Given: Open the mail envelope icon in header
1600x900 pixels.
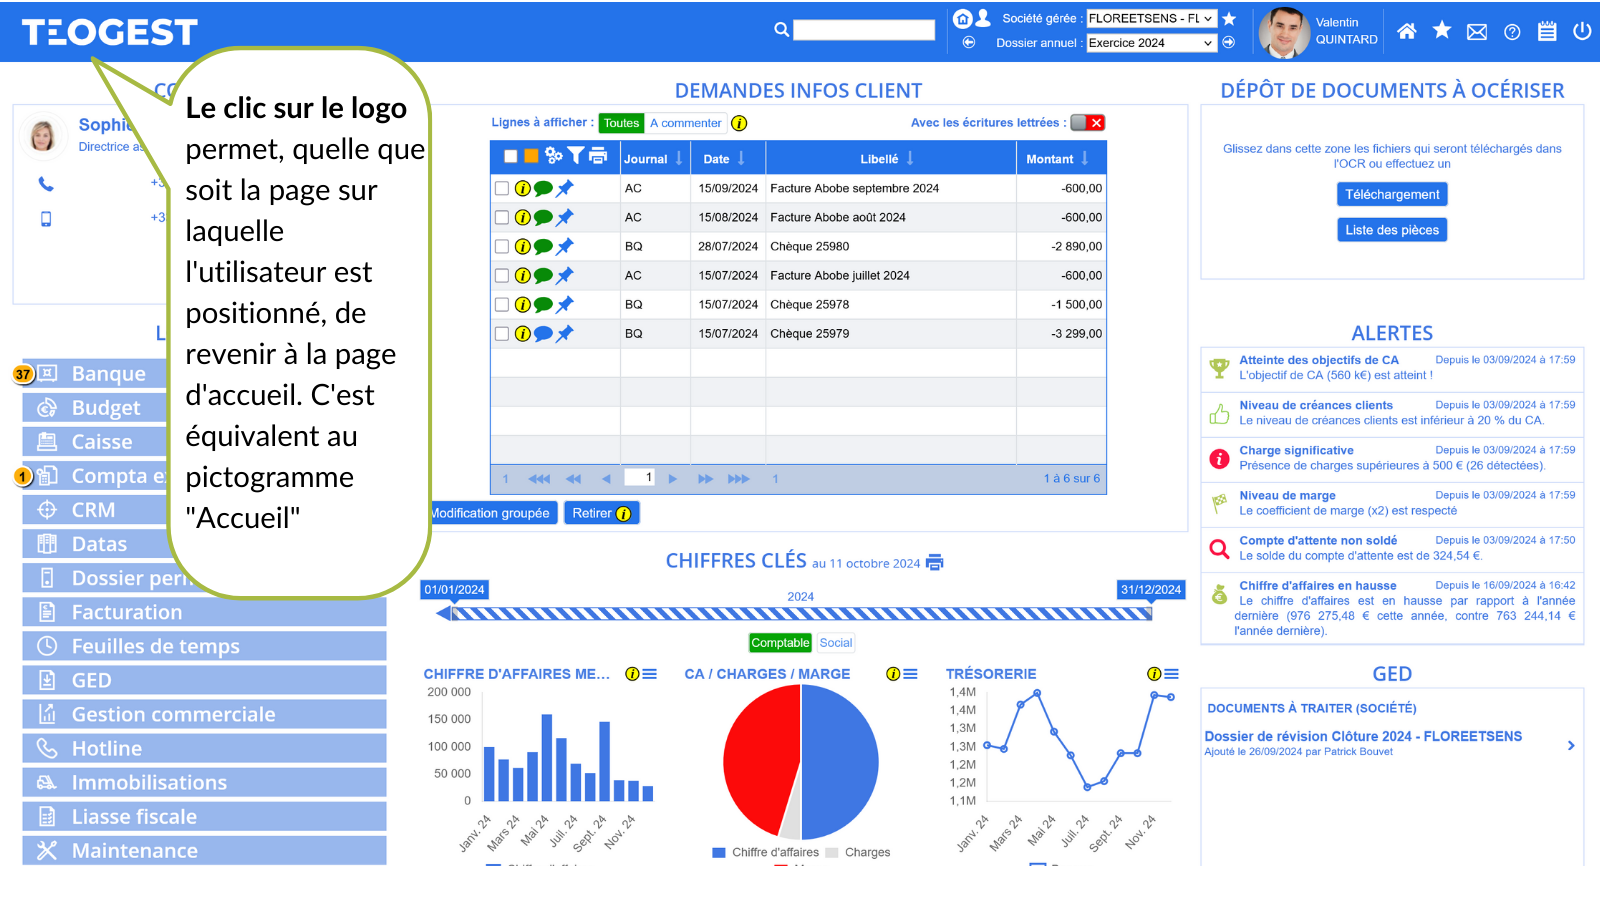Looking at the screenshot, I should [x=1476, y=32].
